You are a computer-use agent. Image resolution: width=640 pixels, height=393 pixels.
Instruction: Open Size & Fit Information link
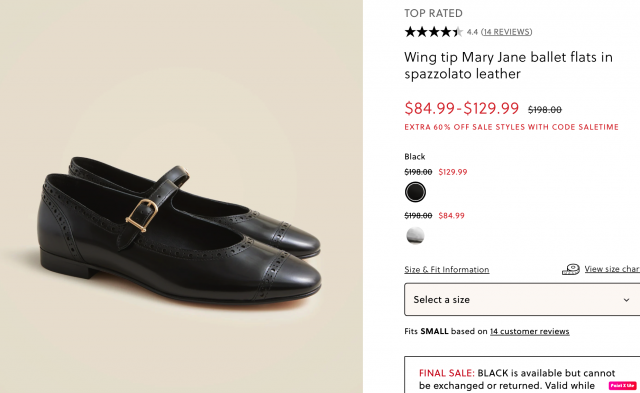point(447,270)
